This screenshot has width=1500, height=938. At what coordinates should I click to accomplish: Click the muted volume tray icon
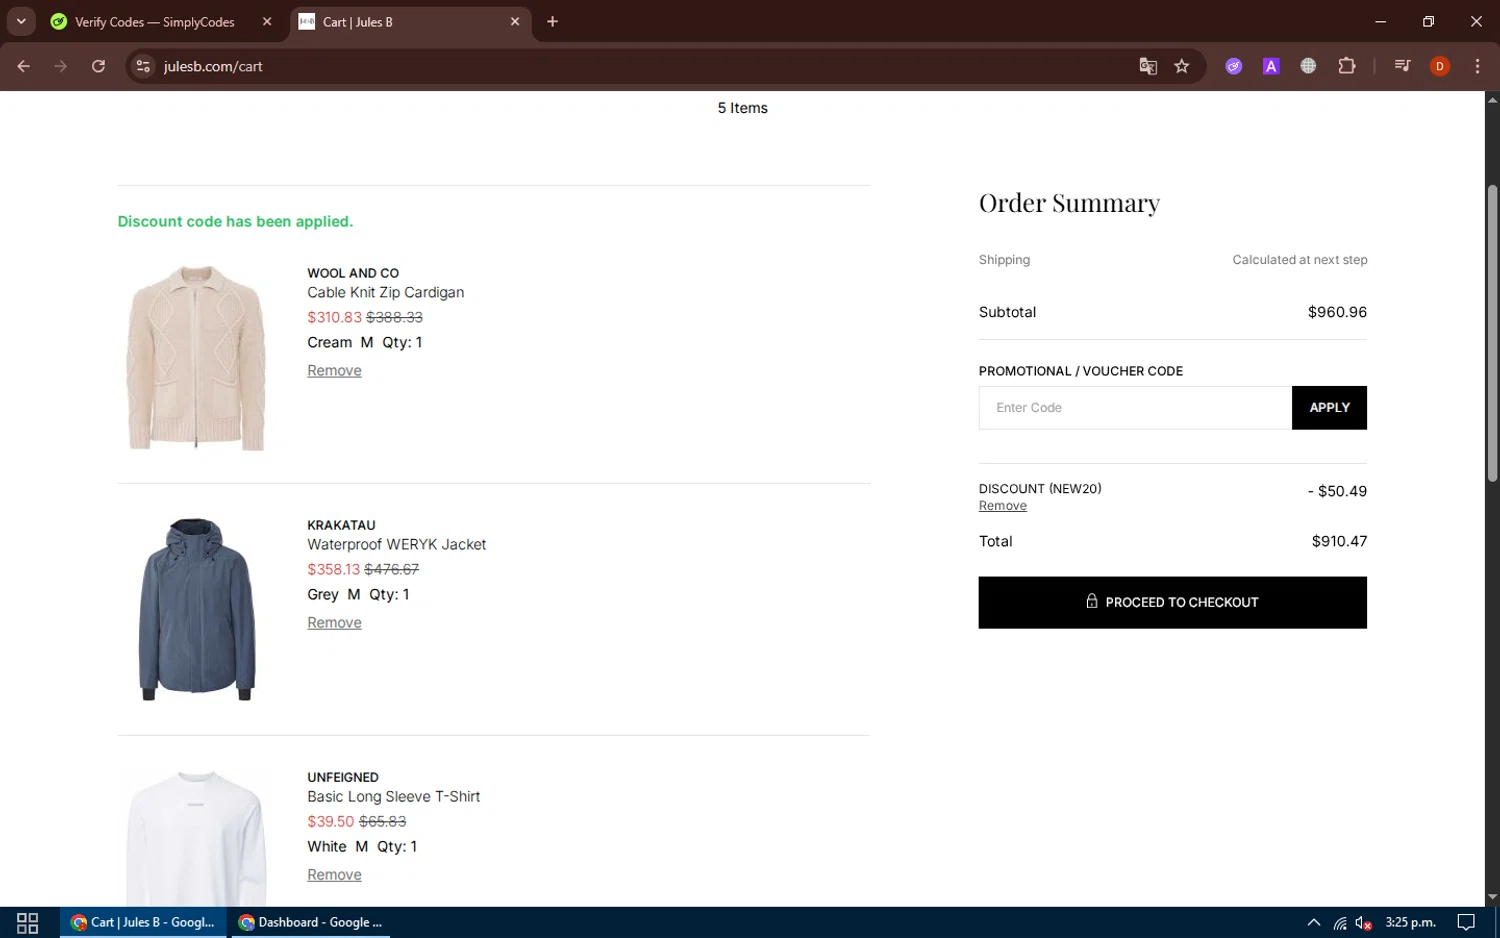(x=1363, y=923)
